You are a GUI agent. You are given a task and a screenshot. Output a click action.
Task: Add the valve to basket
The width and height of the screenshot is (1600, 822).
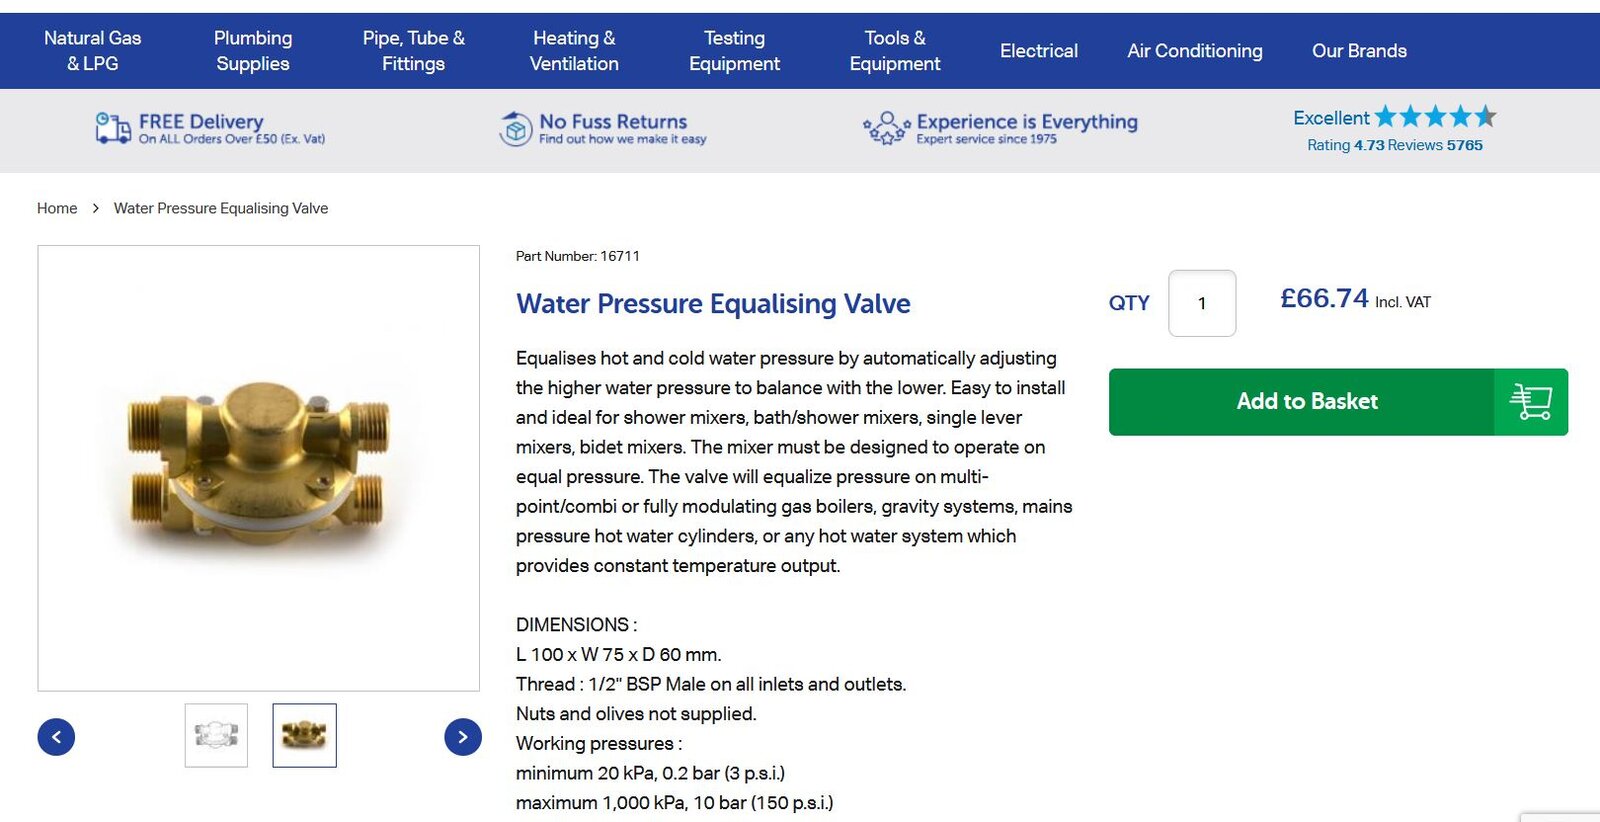pos(1306,402)
